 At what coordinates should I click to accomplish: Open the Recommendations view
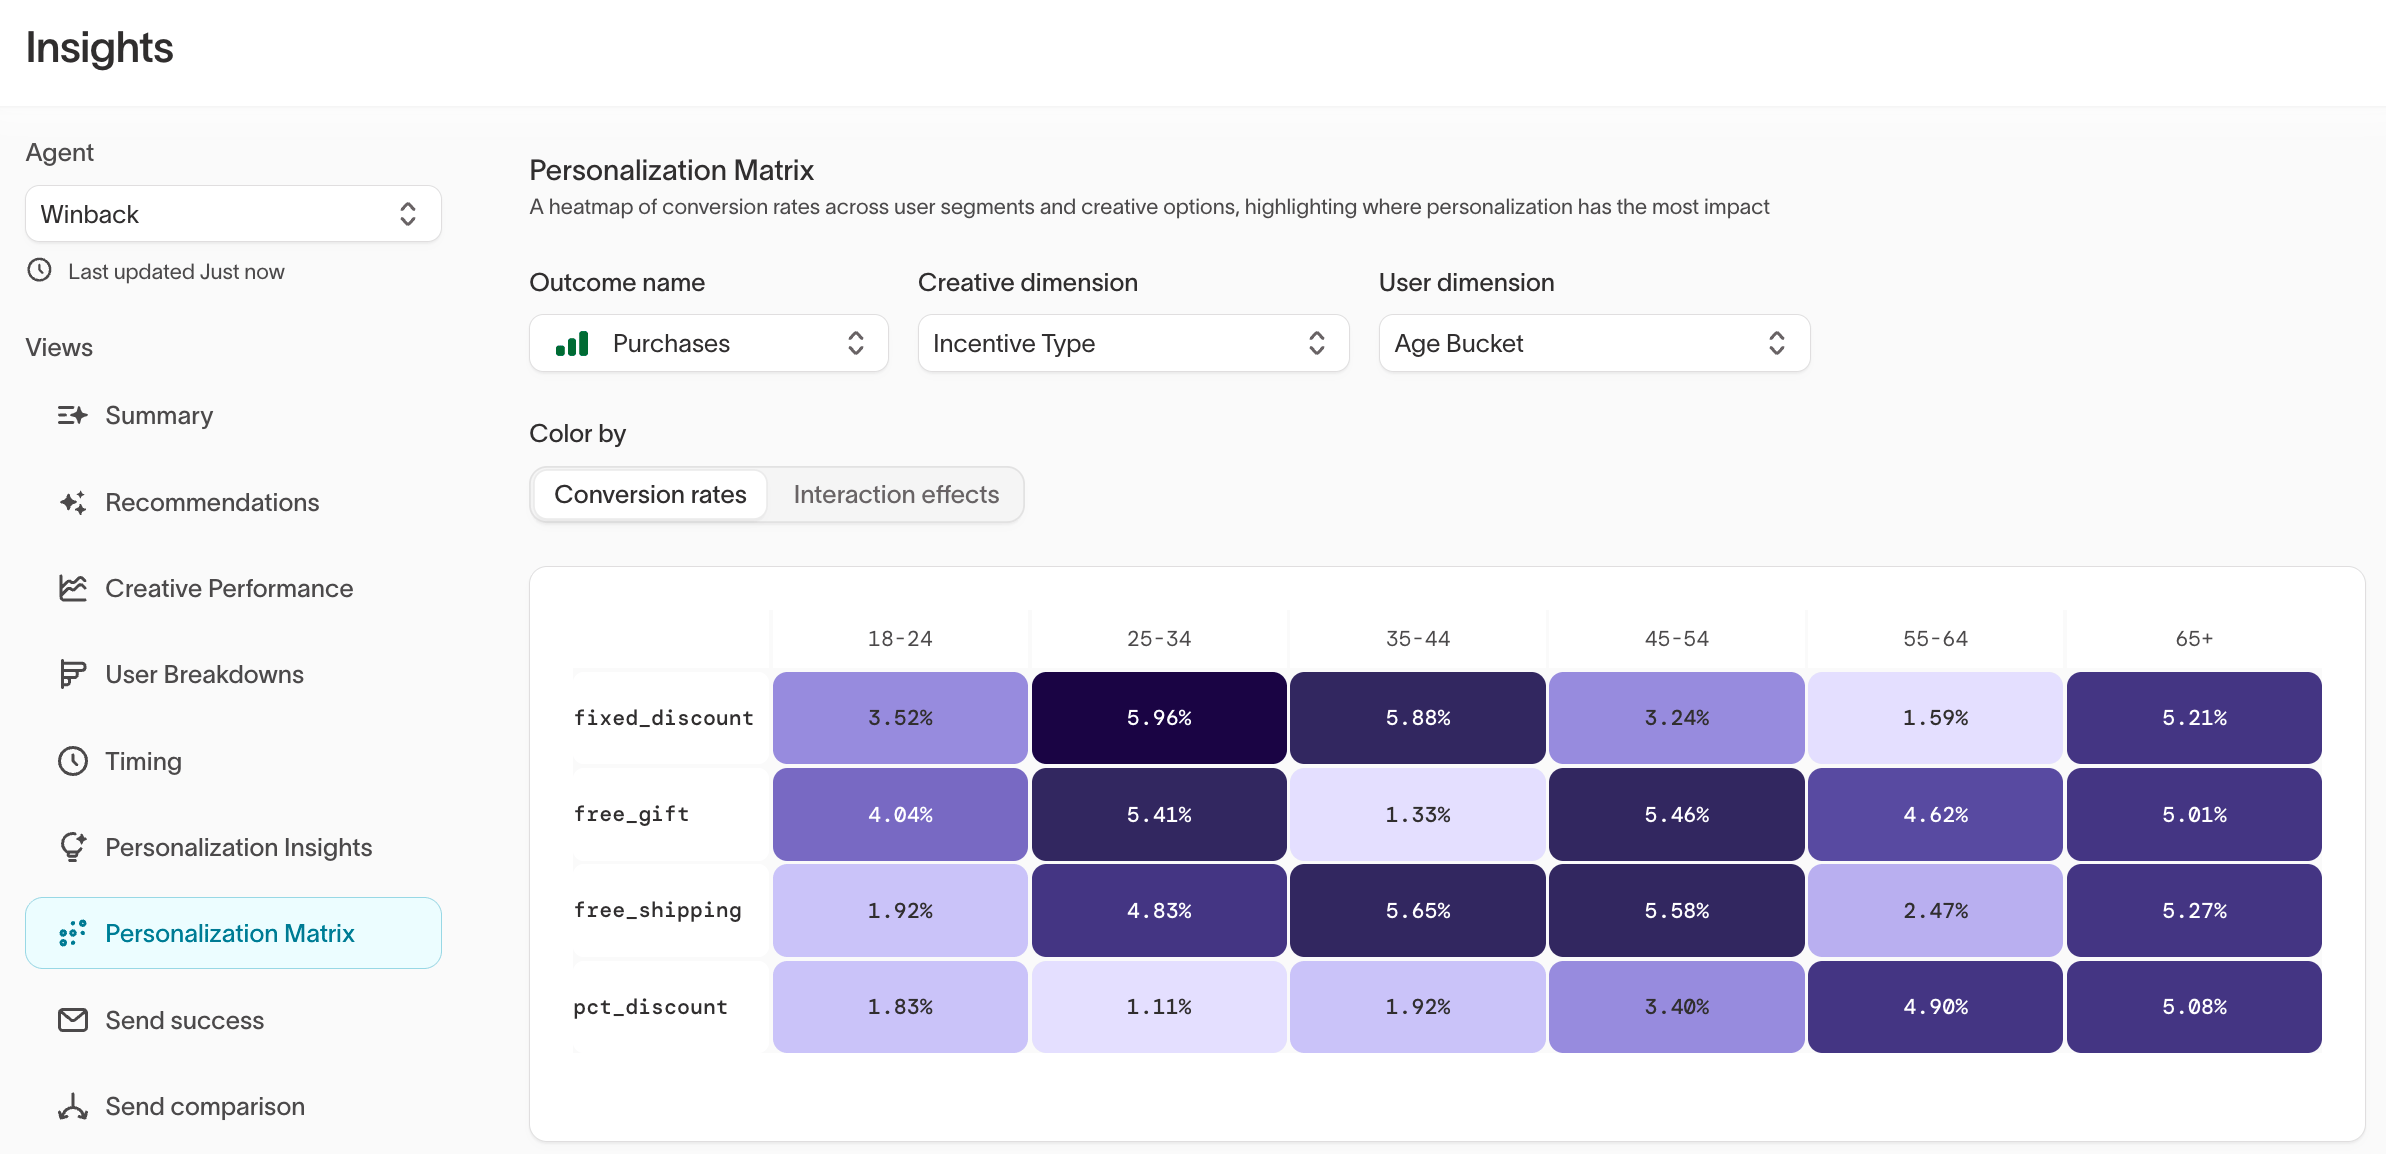pos(233,502)
